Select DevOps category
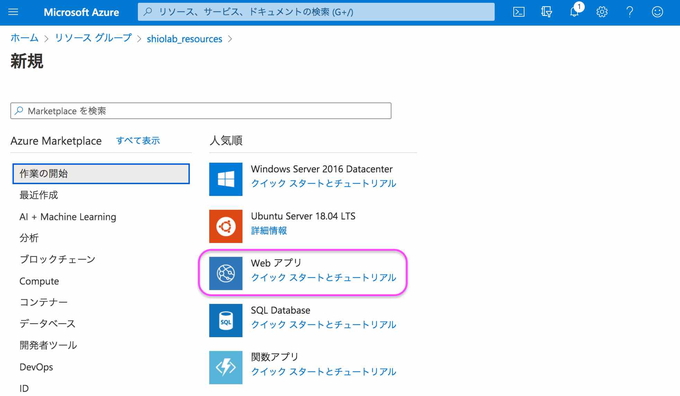 (36, 367)
